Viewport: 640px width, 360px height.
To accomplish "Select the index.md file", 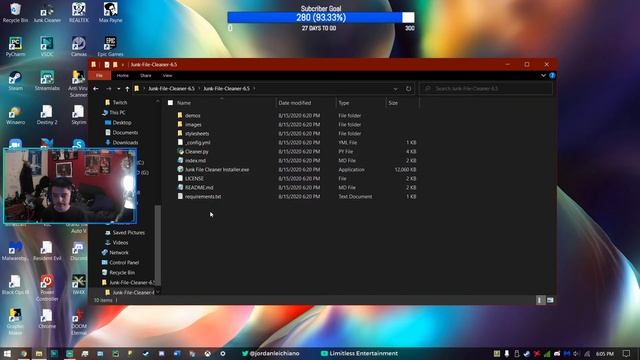I will point(195,160).
